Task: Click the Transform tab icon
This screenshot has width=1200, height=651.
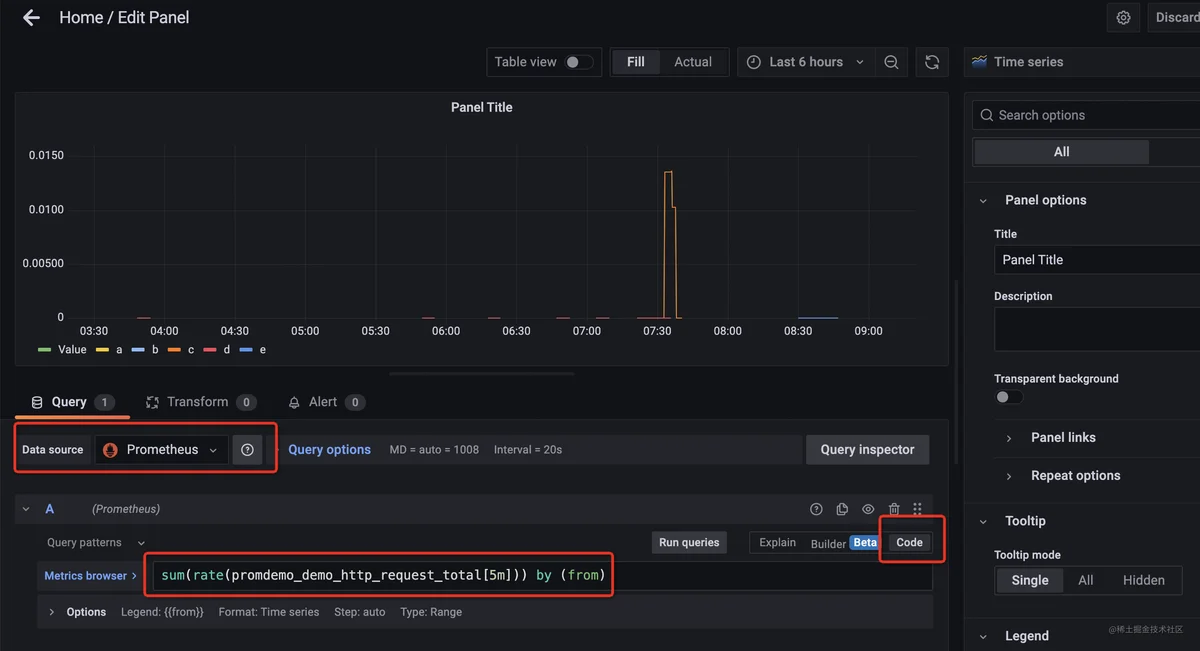Action: 152,402
